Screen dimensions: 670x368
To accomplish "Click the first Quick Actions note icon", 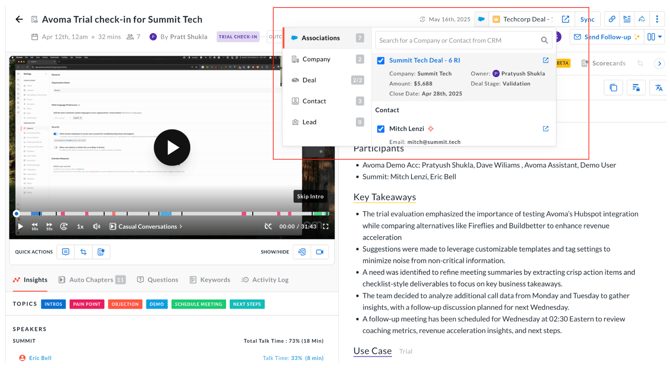I will [65, 252].
